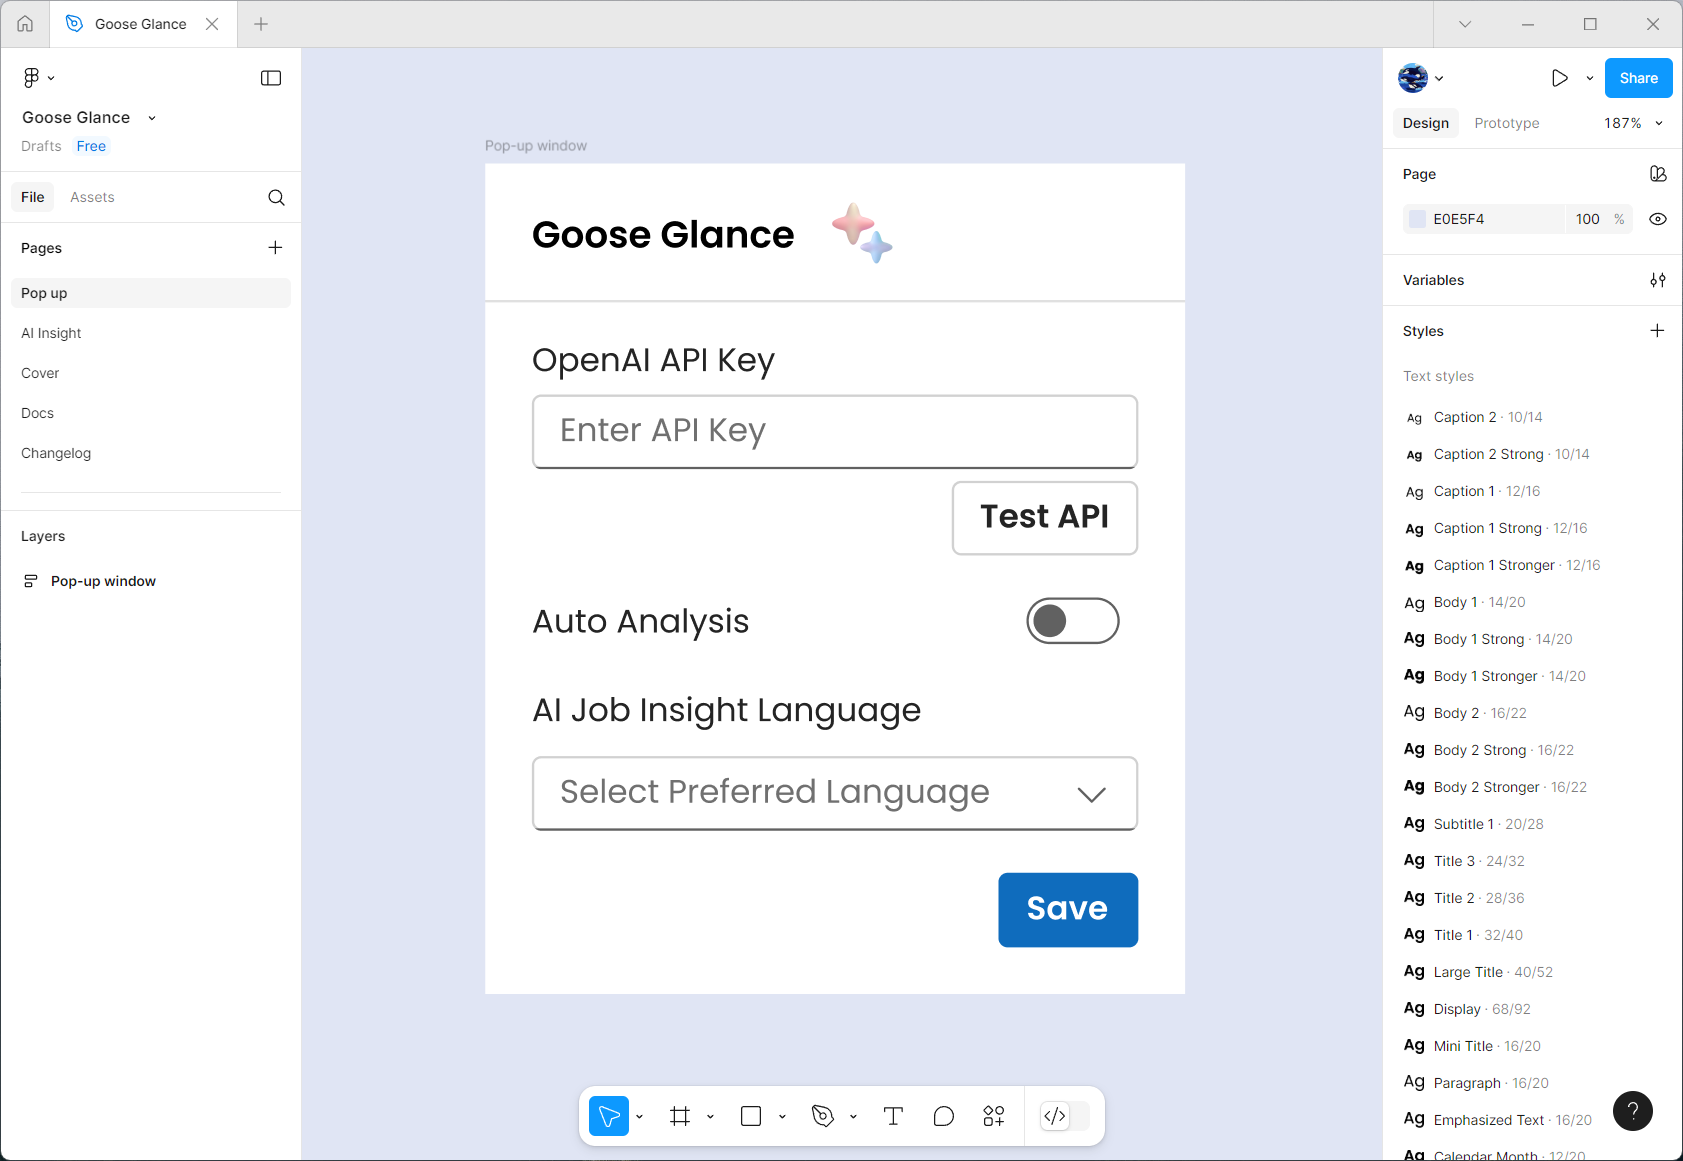Screen dimensions: 1683x1161
Task: Click the Drafts link
Action: [41, 146]
